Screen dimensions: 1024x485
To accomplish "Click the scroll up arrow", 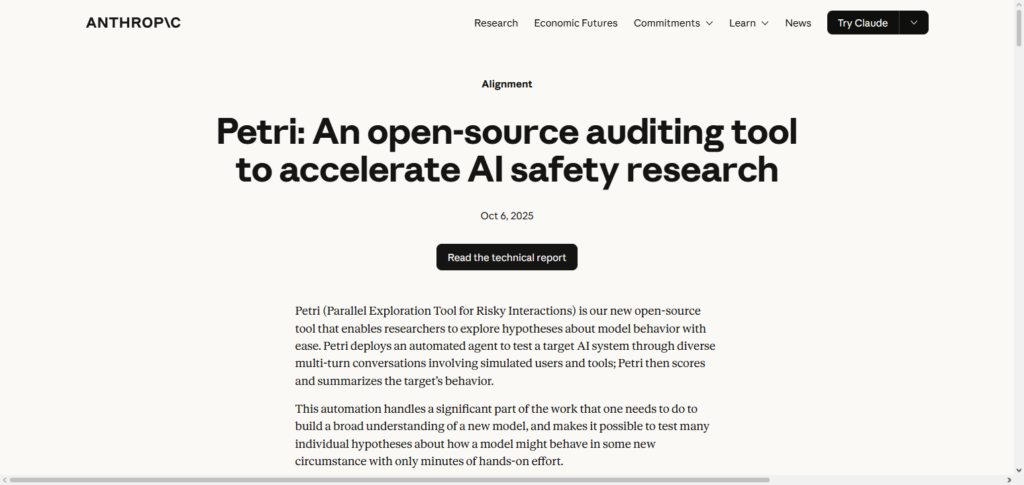I will pos(1019,4).
